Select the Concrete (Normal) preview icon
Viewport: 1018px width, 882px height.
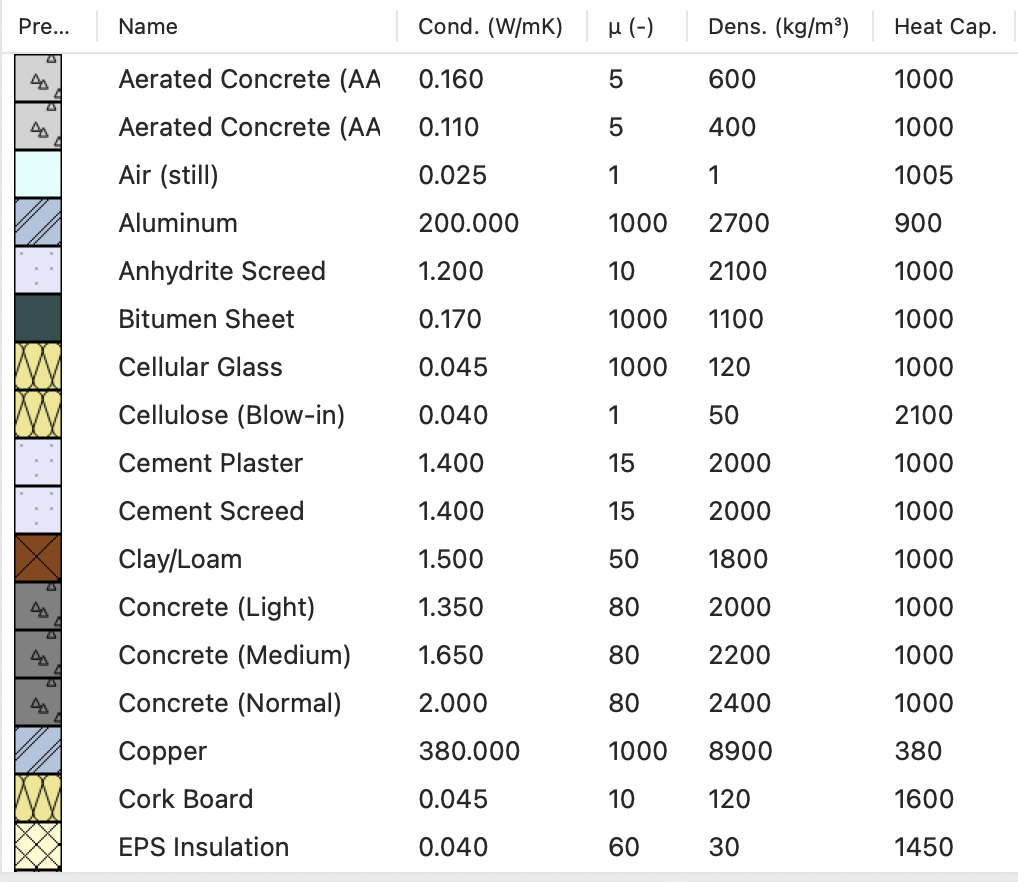(38, 703)
